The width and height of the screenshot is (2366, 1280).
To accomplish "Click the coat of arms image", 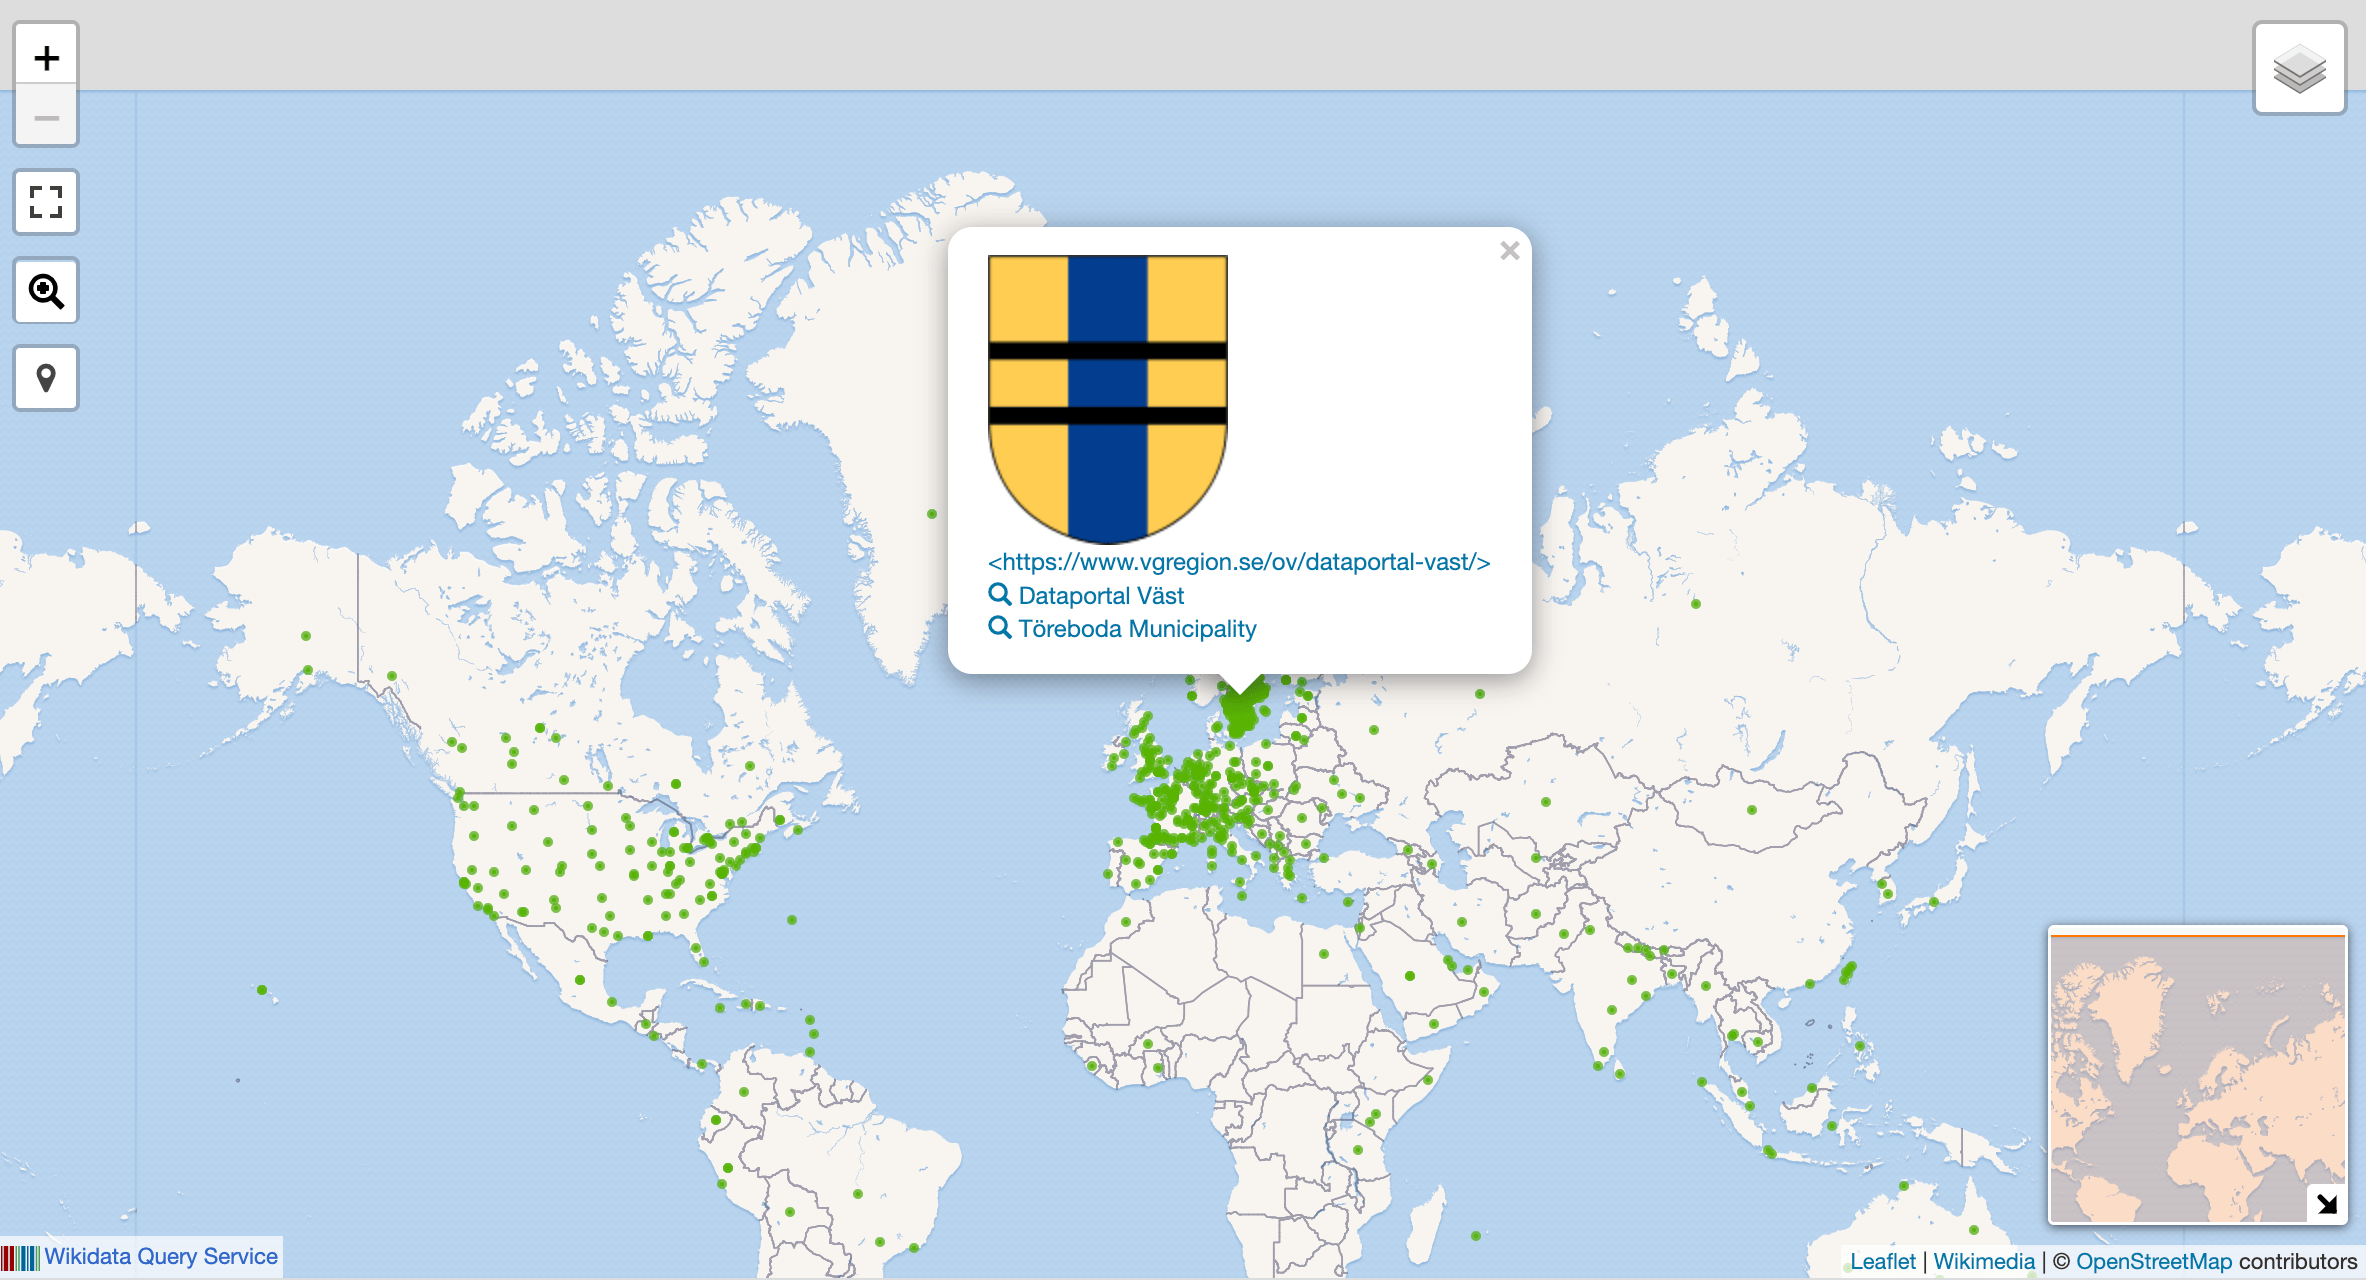I will 1107,398.
